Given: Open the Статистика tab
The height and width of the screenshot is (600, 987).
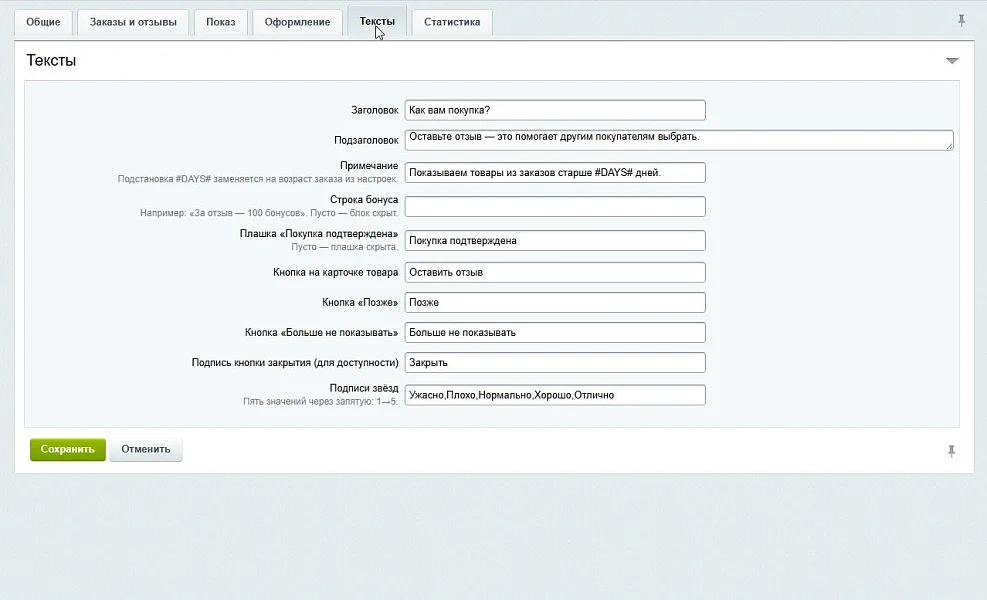Looking at the screenshot, I should click(452, 22).
